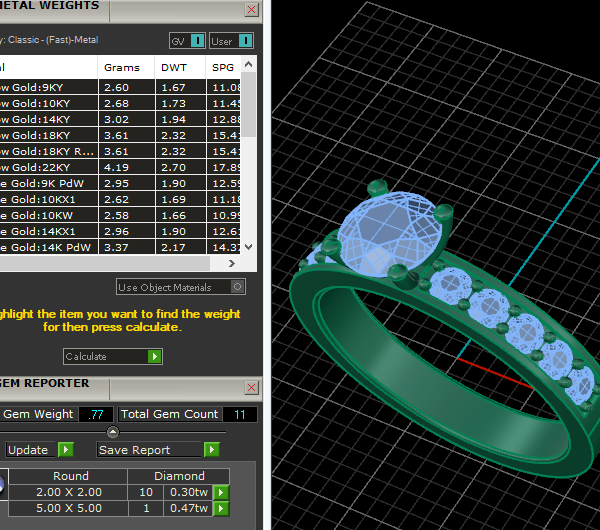
Task: Select the Gold:14K PdW metal row
Action: coord(50,248)
